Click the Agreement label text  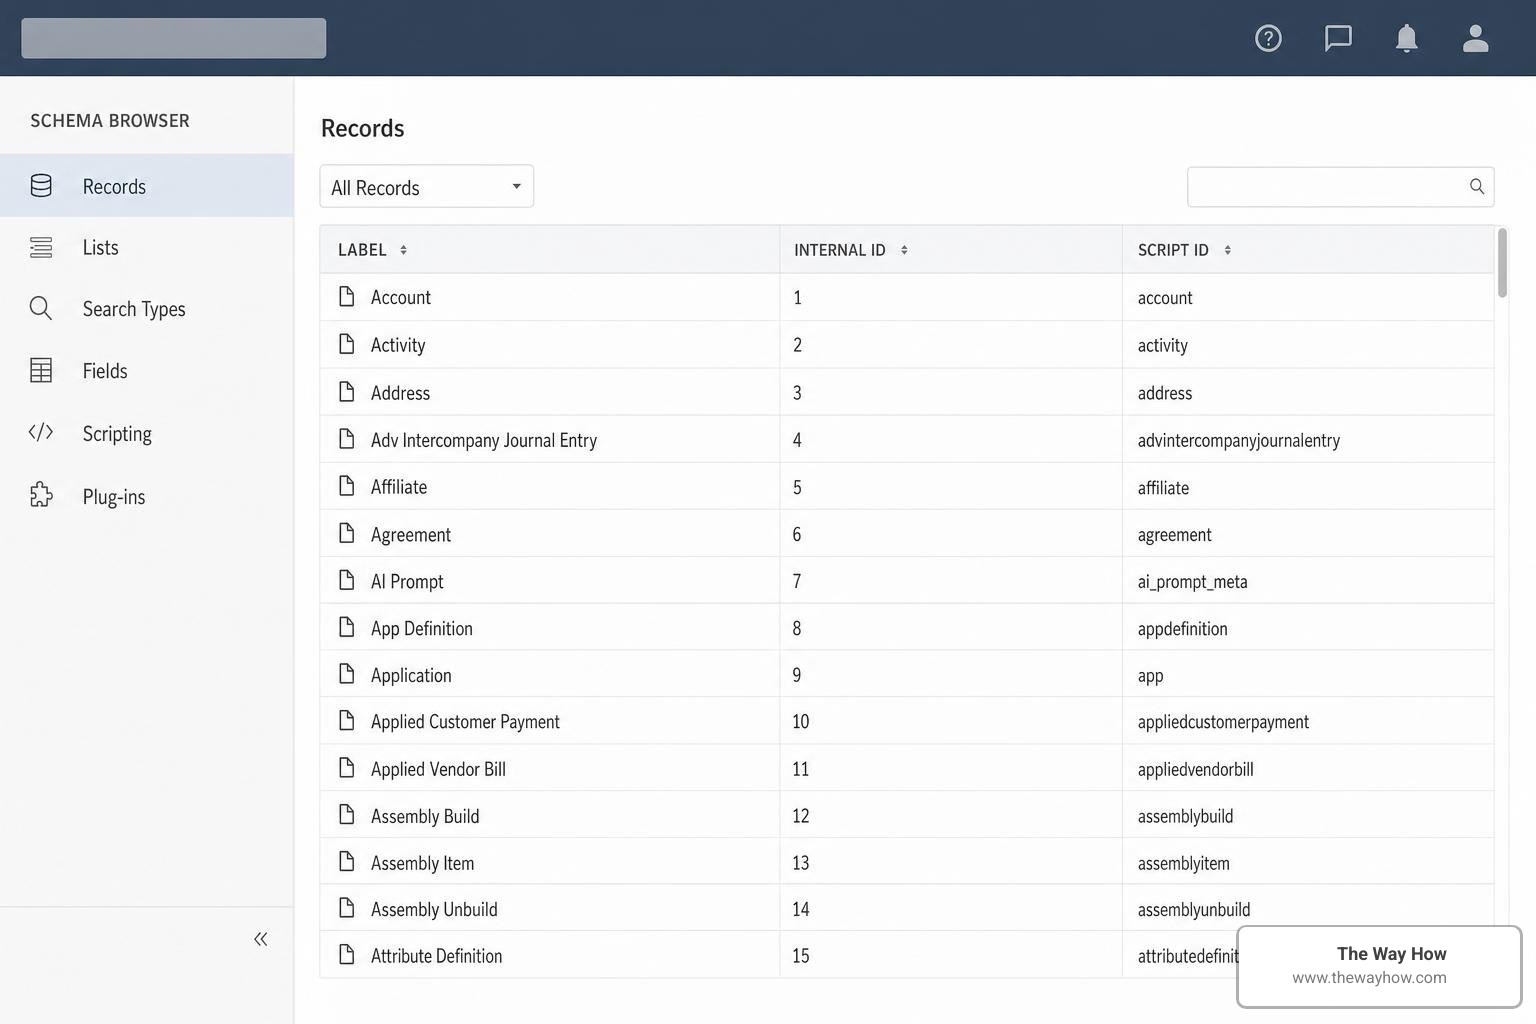pyautogui.click(x=411, y=535)
